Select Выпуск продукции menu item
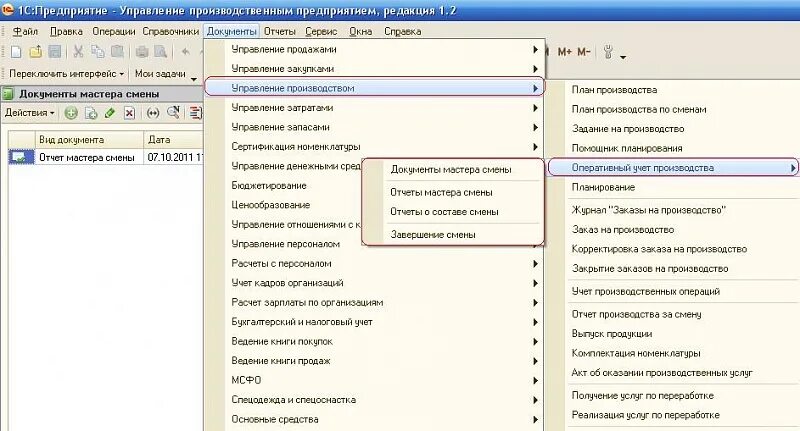The image size is (800, 431). coord(612,334)
